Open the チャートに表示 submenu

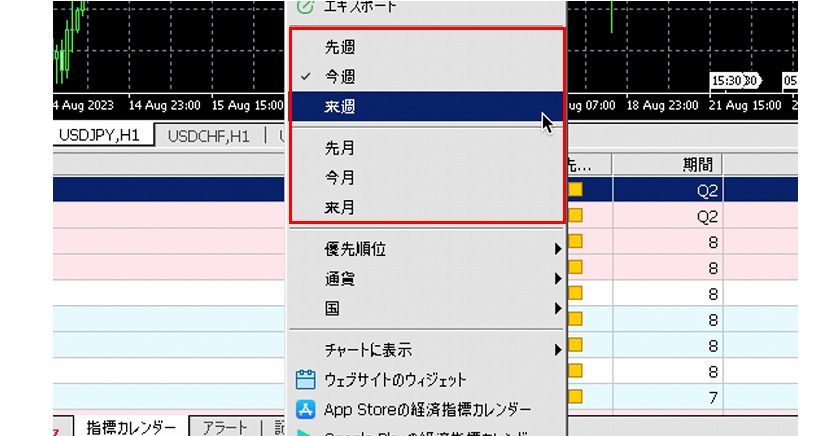[x=426, y=350]
